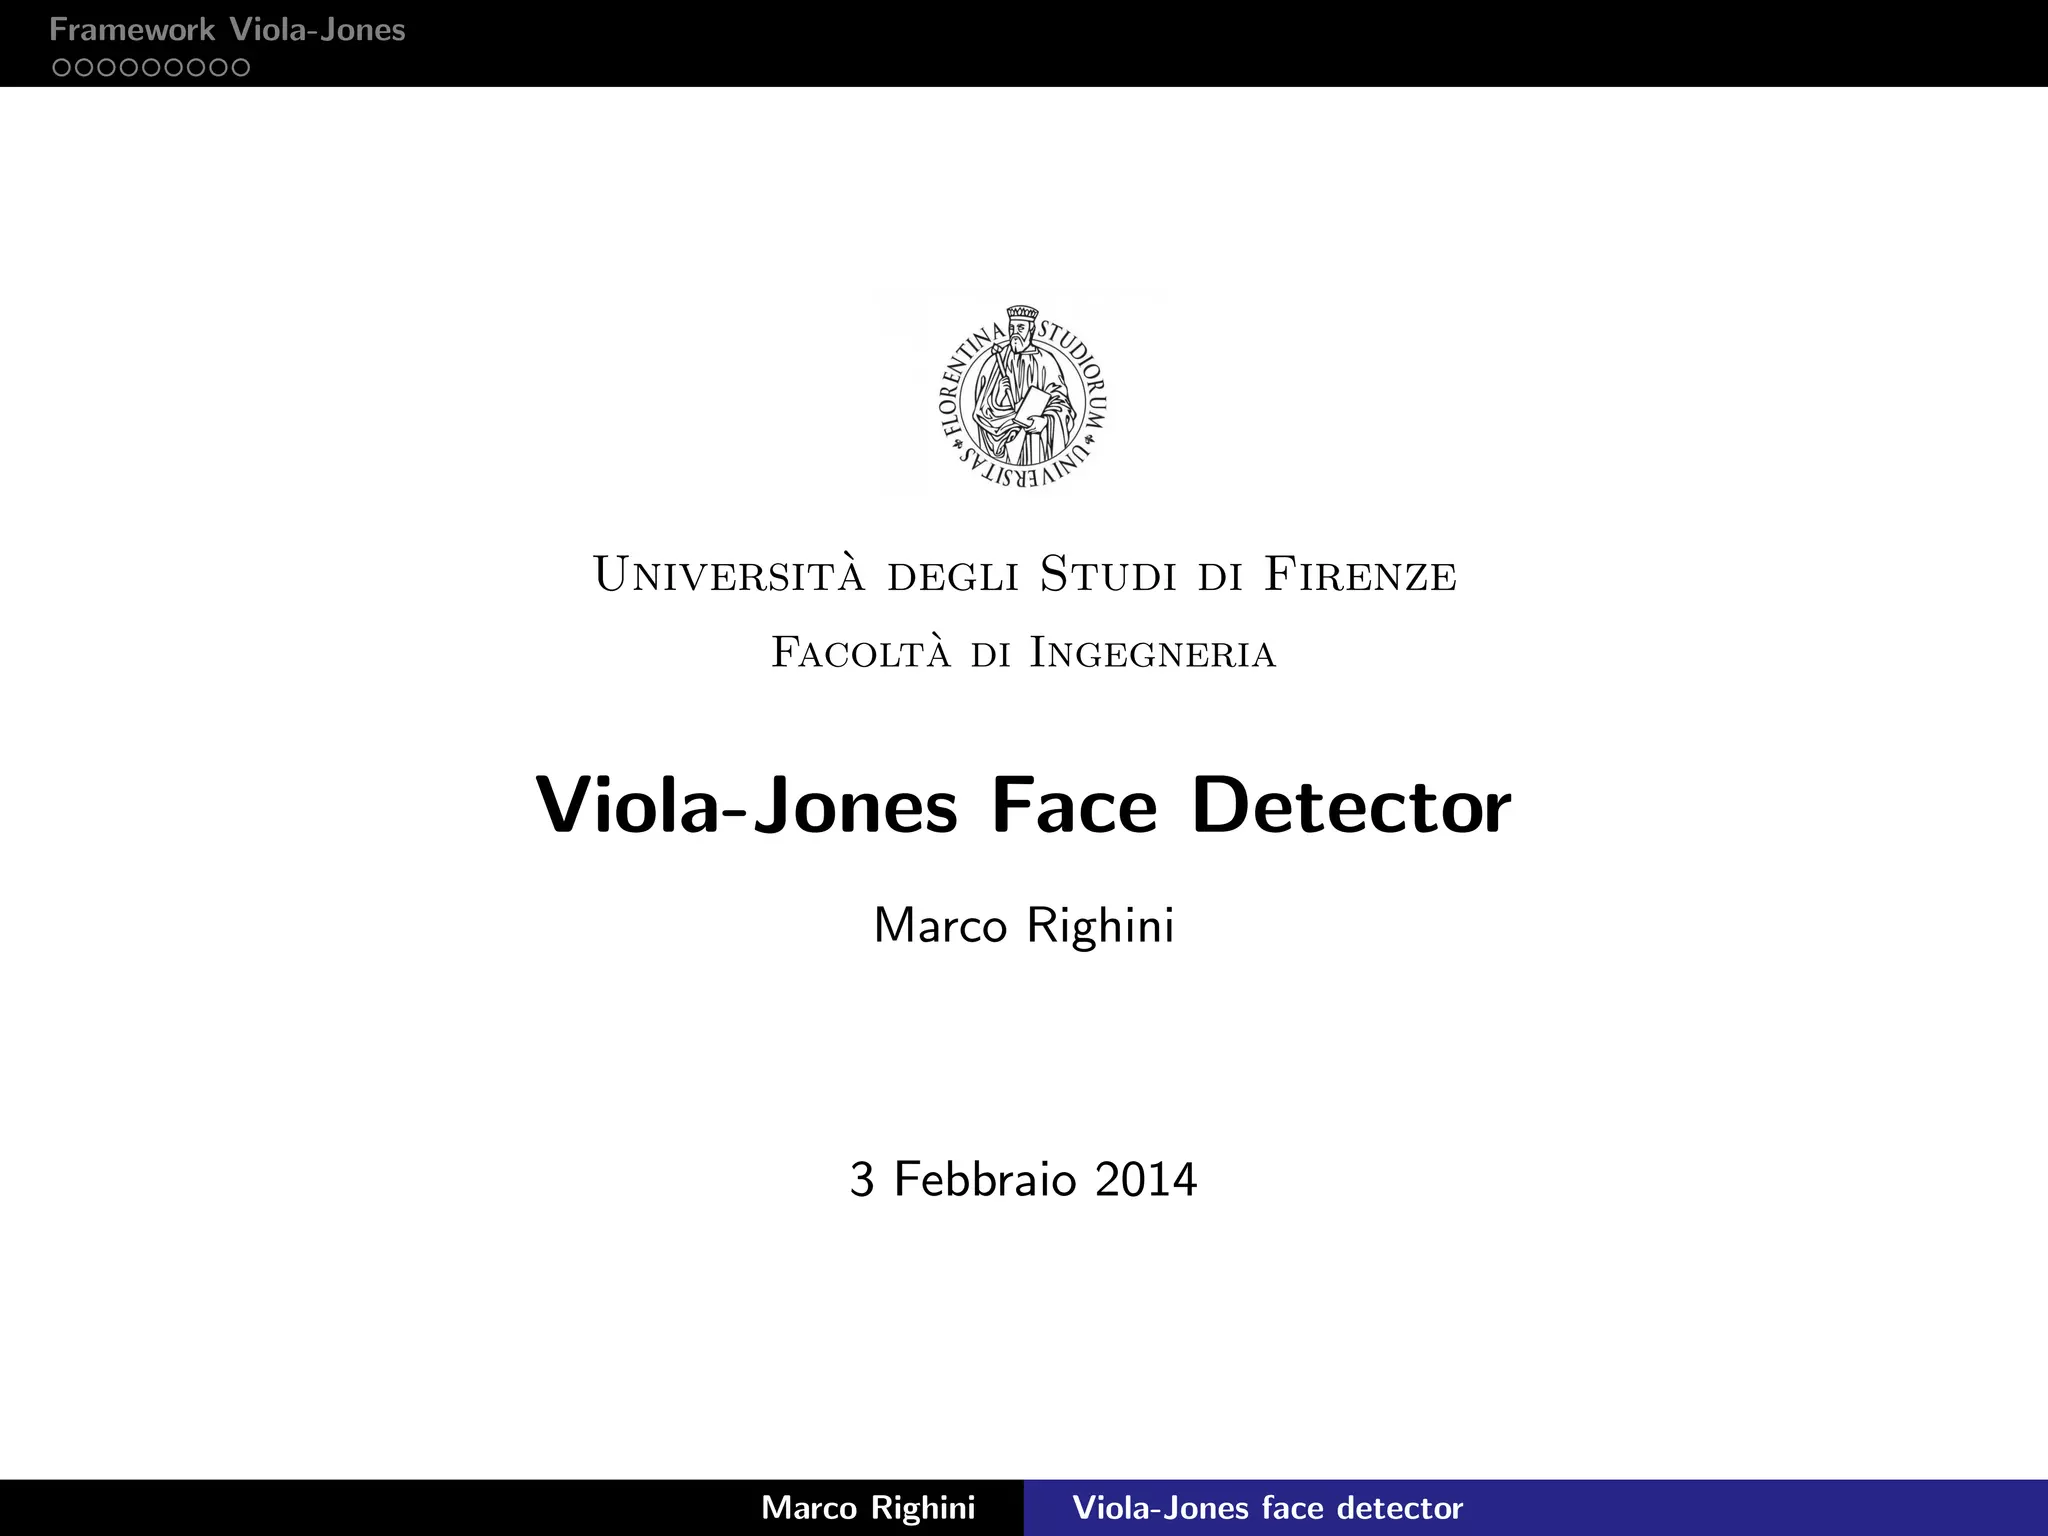Click the Facoltà di Ingegneria line
This screenshot has height=1536, width=2048.
pos(1023,653)
